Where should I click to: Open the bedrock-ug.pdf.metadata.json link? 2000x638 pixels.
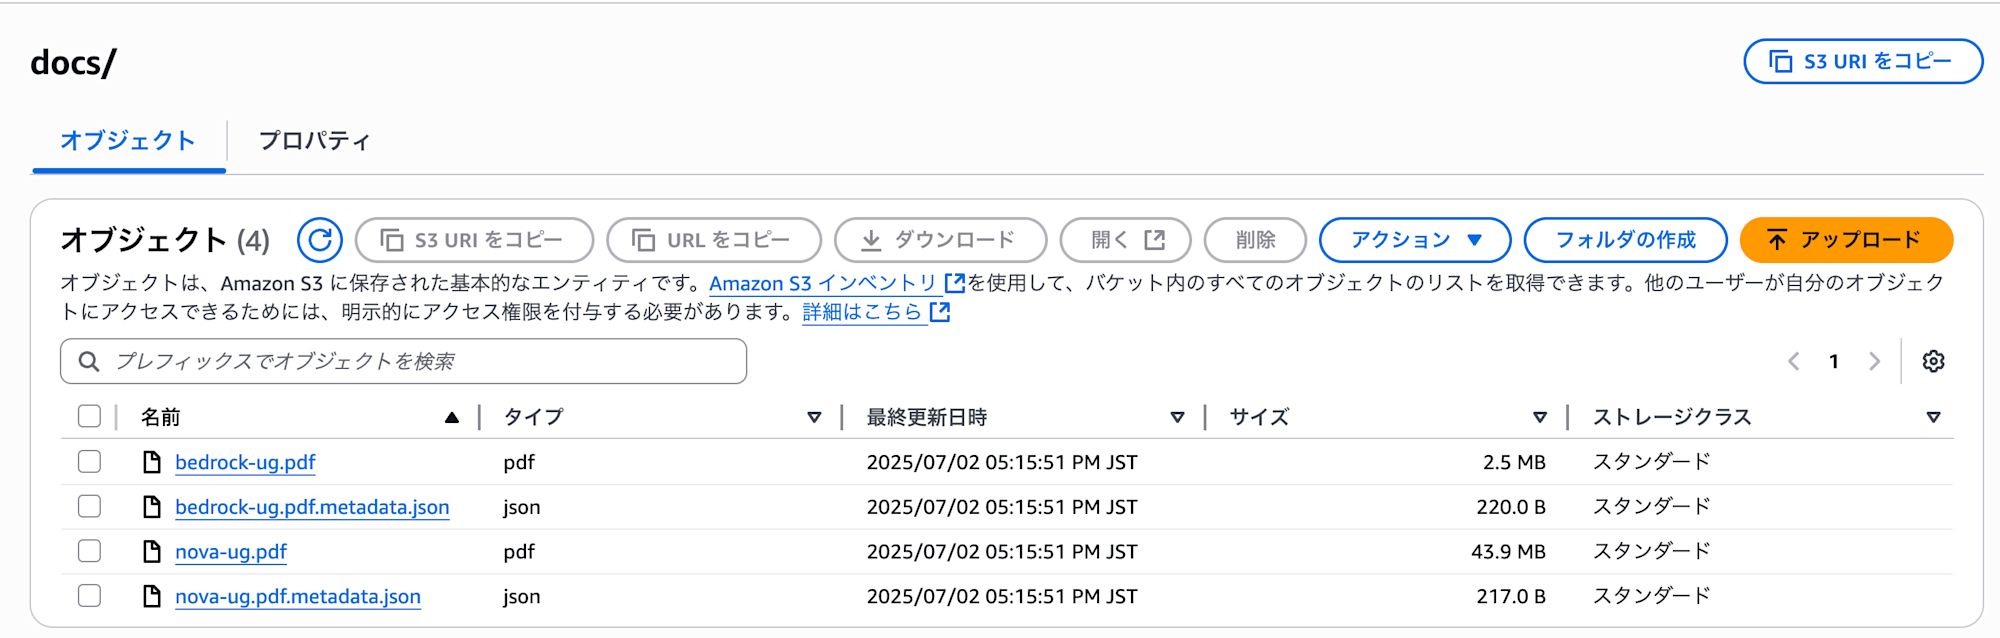312,507
